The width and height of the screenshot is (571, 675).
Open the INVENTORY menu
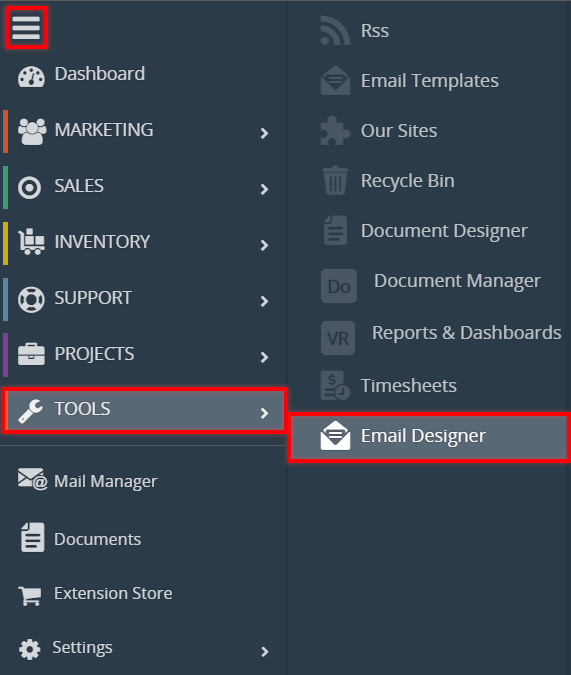tap(102, 242)
